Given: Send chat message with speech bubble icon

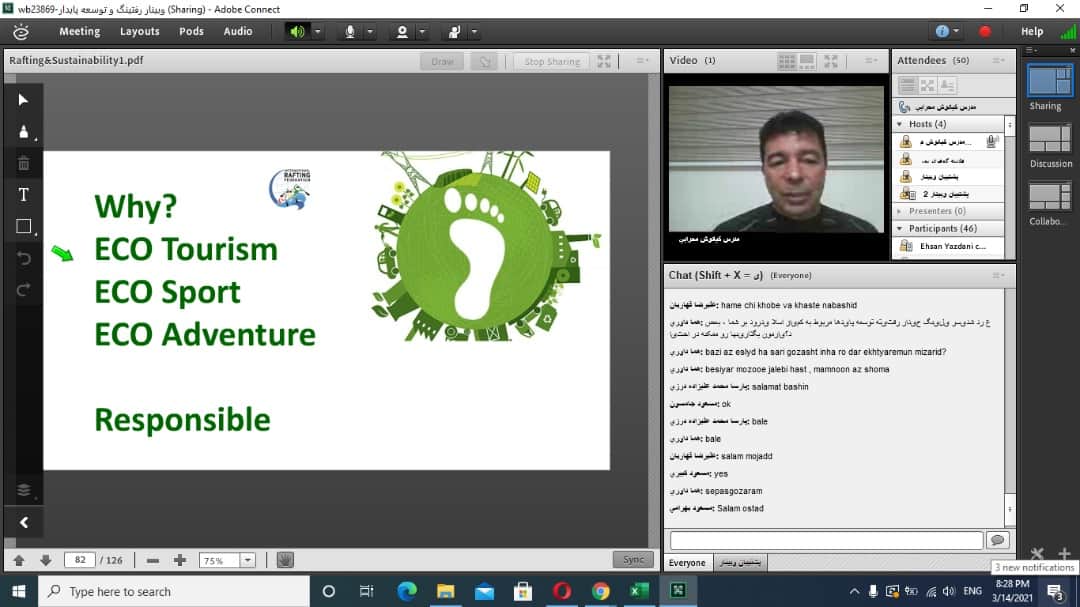Looking at the screenshot, I should pos(996,540).
